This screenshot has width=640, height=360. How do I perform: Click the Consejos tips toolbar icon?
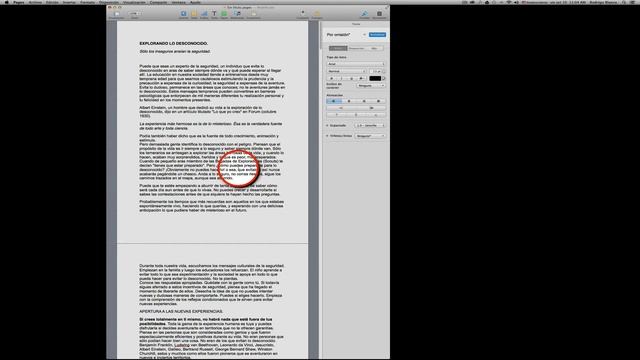317,14
